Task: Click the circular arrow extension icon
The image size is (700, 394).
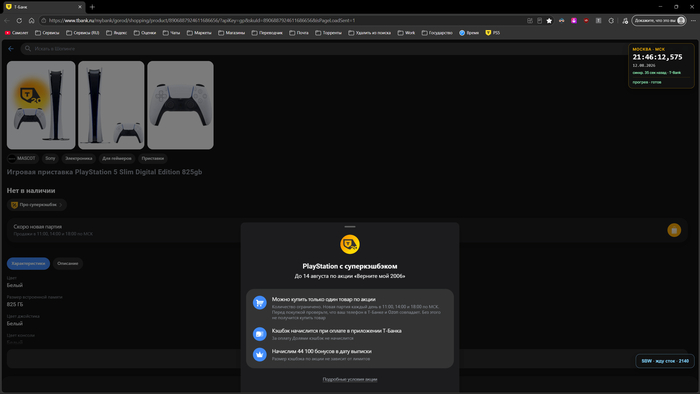Action: [611, 21]
